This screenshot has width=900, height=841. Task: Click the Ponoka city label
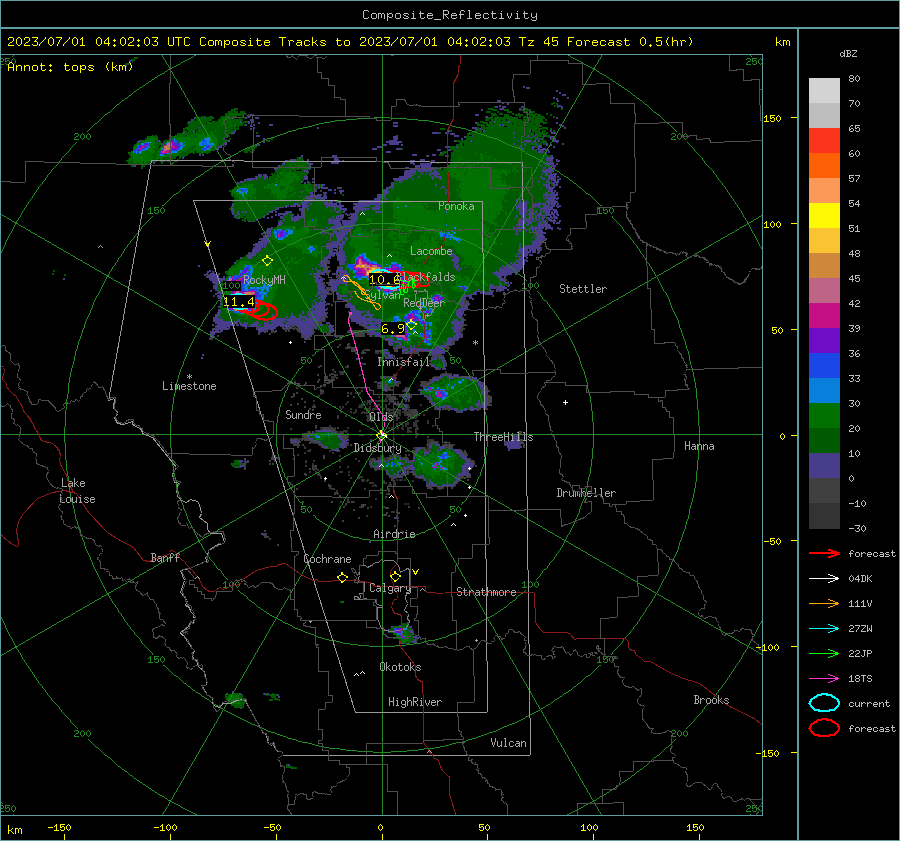coord(456,206)
